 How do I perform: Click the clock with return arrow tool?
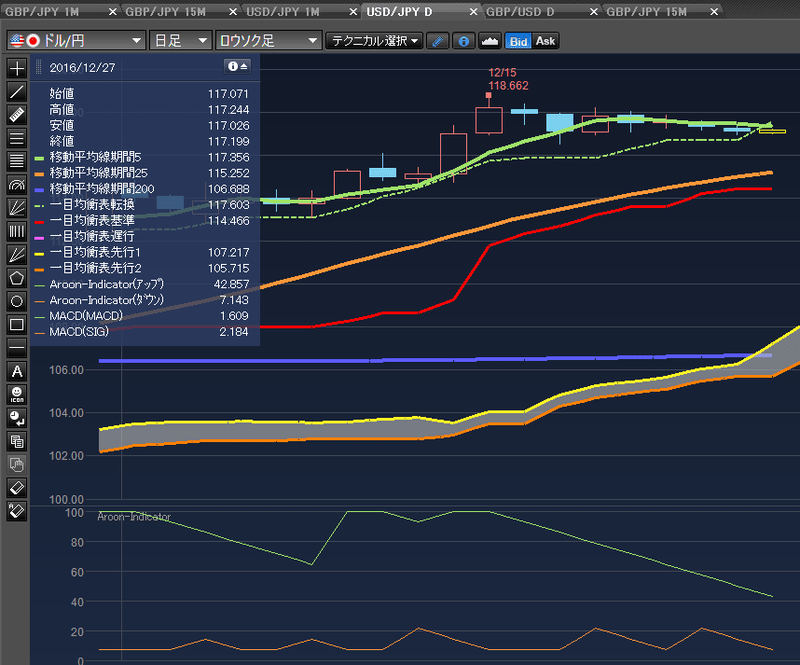point(17,418)
